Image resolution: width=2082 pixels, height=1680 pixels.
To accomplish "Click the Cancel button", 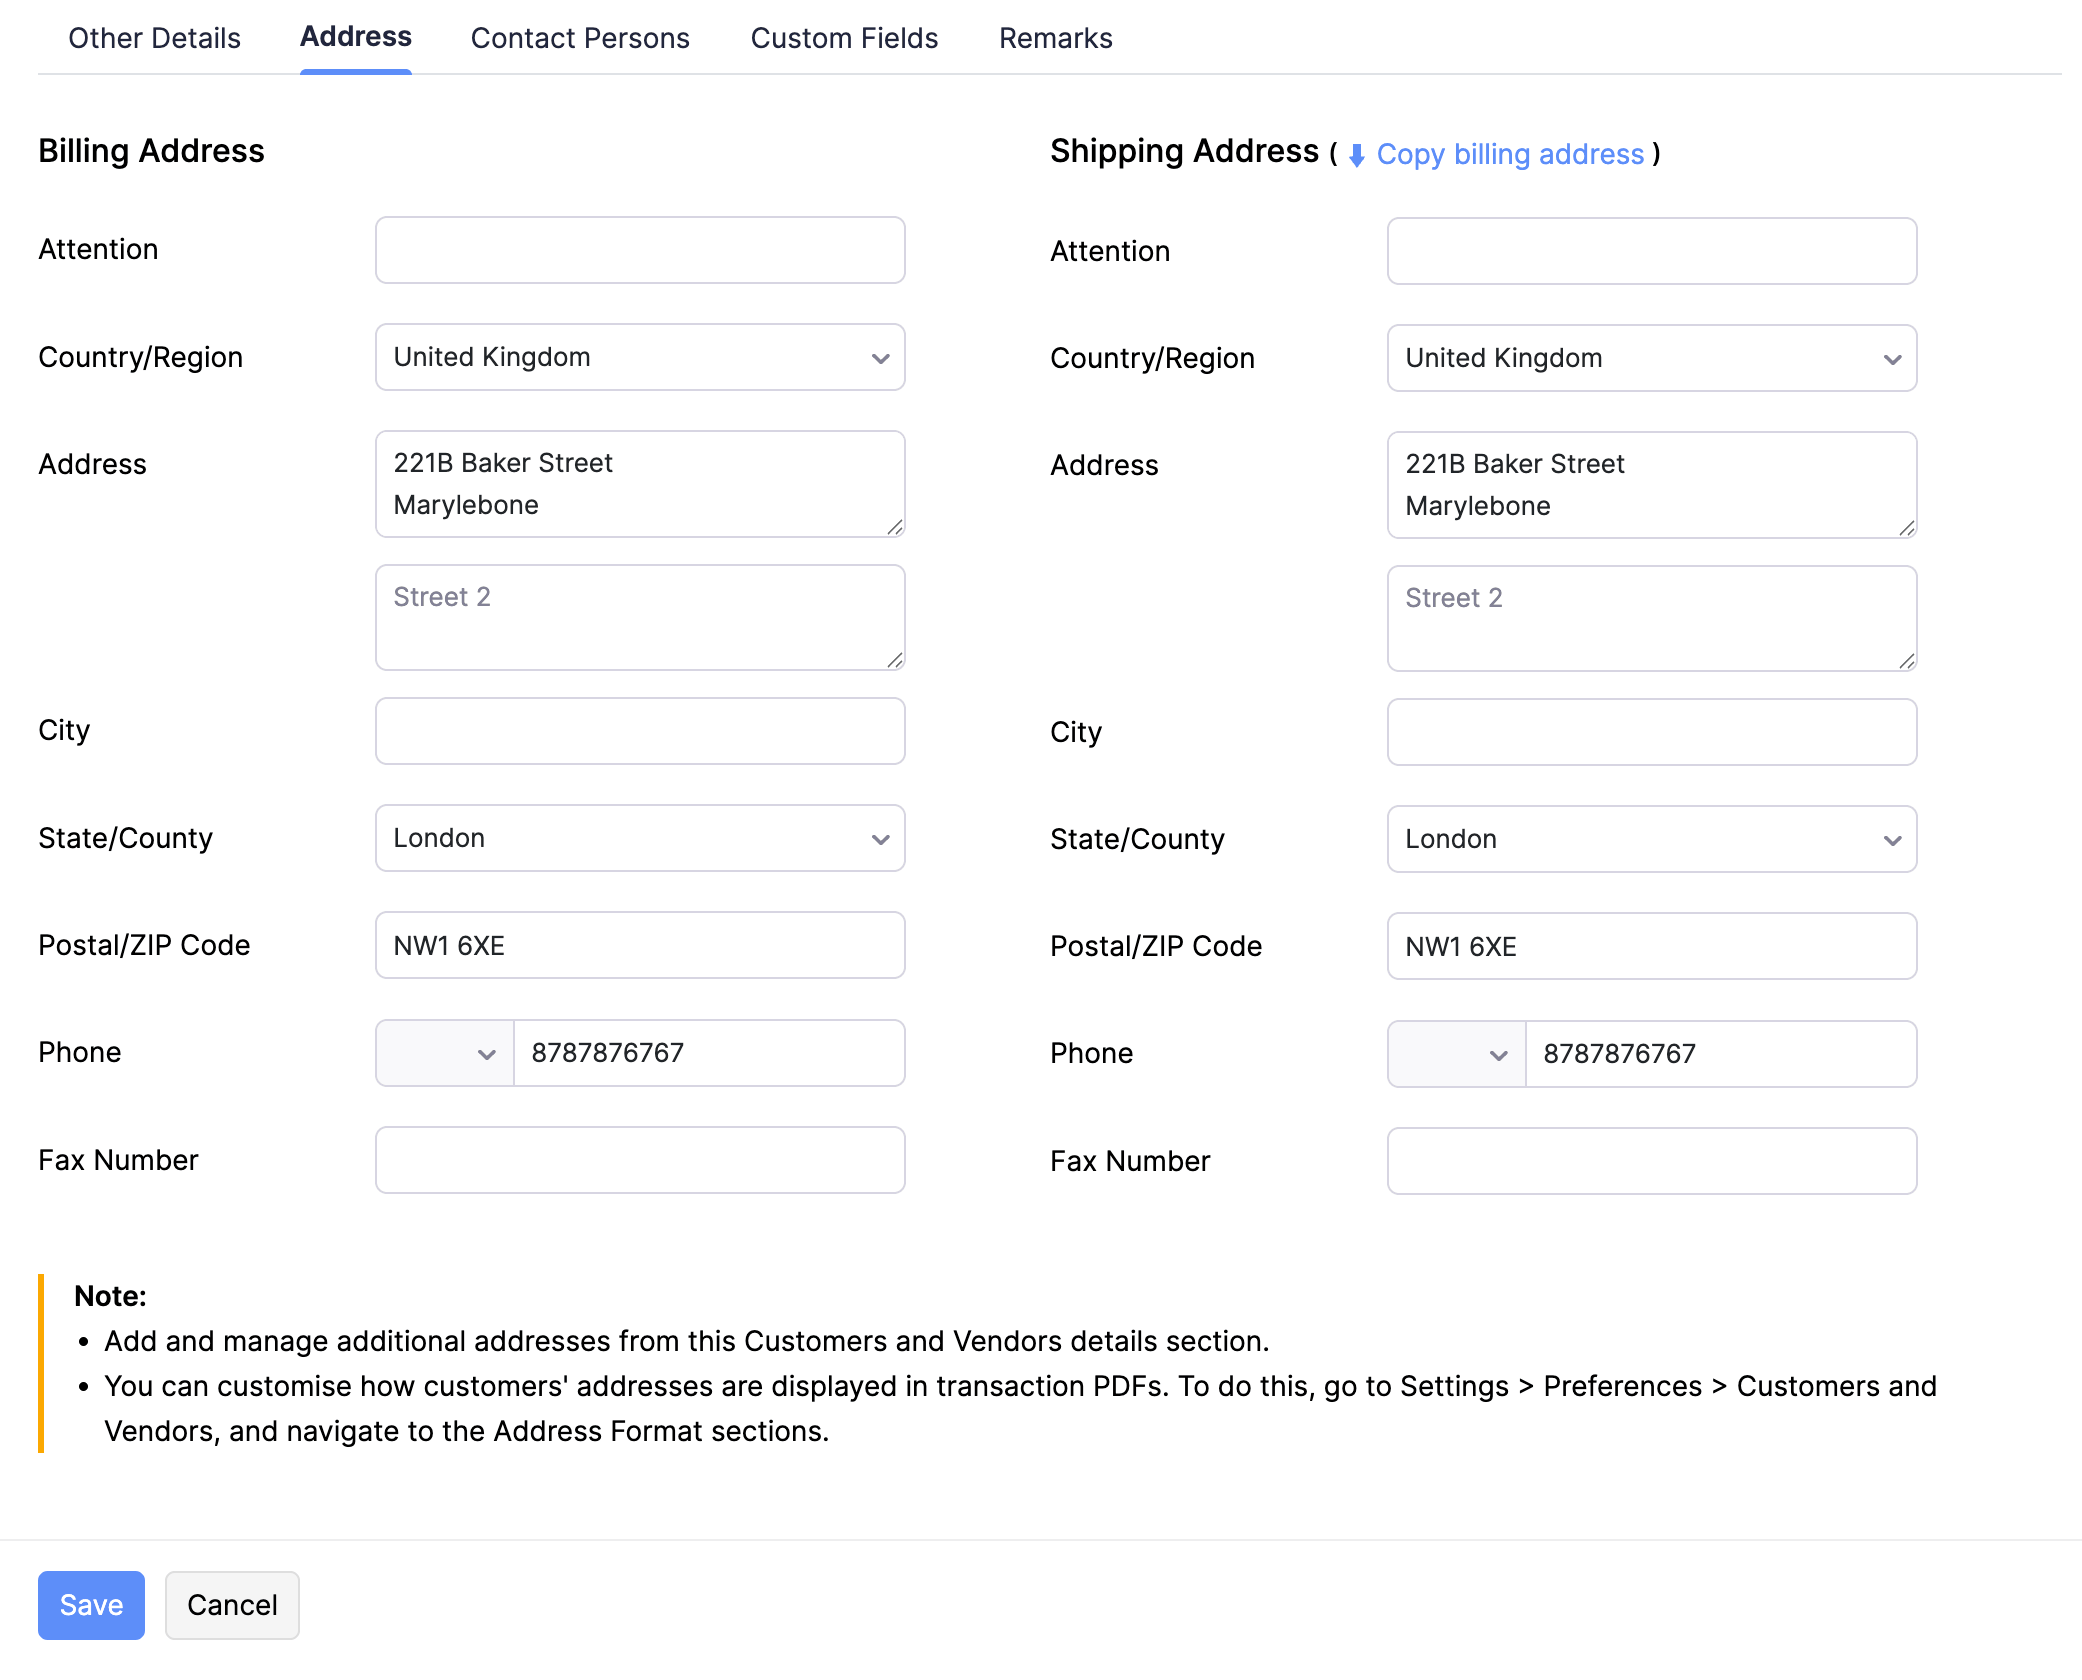I will pyautogui.click(x=232, y=1605).
